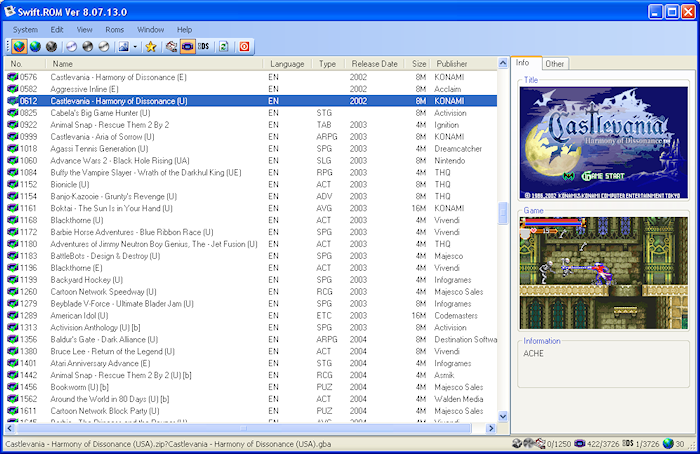The image size is (700, 454).
Task: Open the Roms menu
Action: point(115,29)
